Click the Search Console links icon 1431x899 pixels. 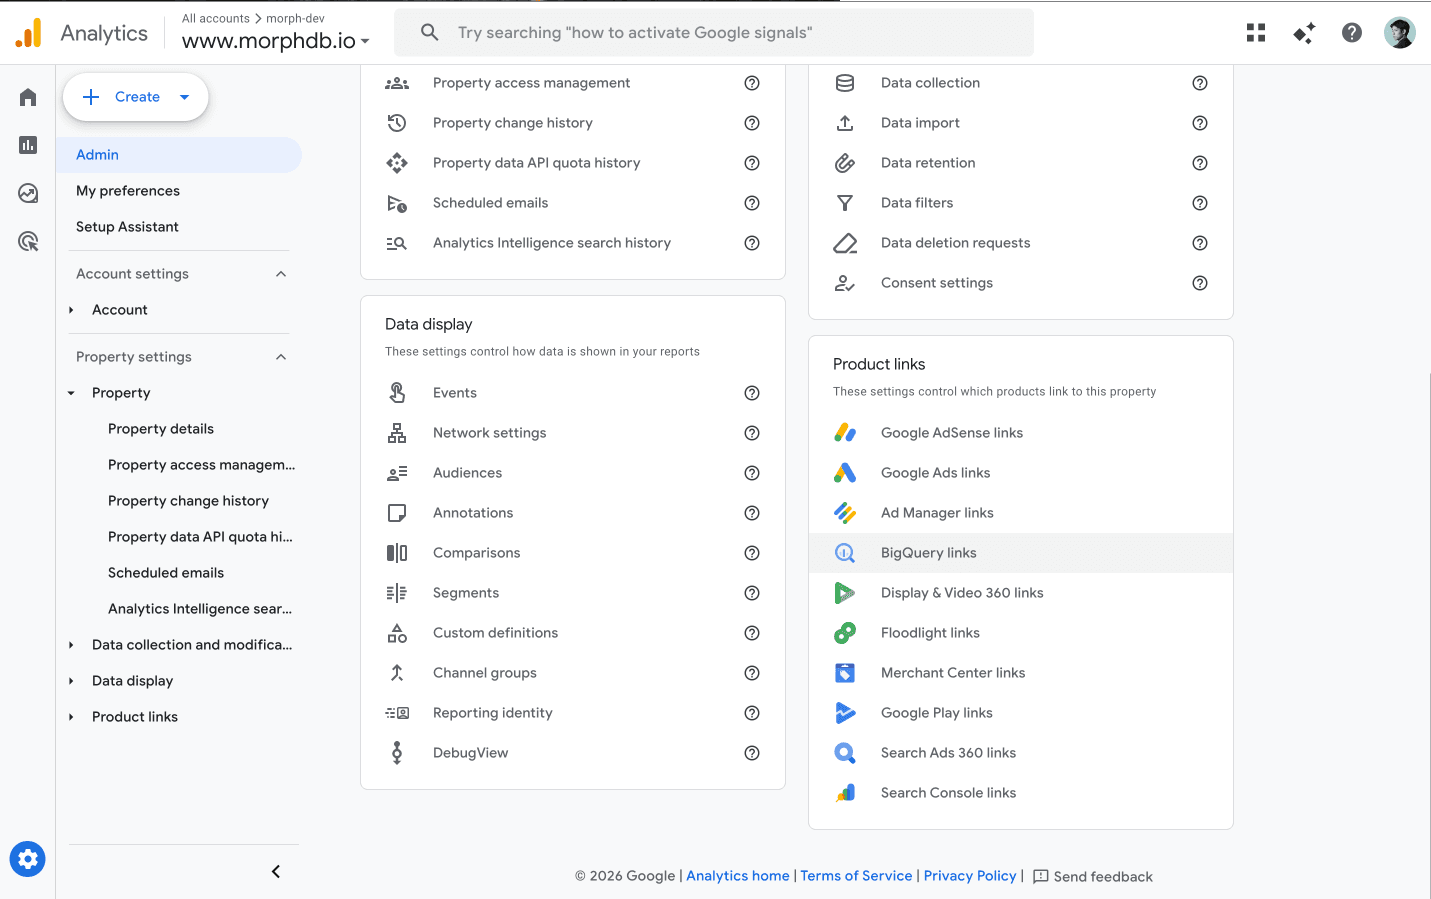[845, 793]
